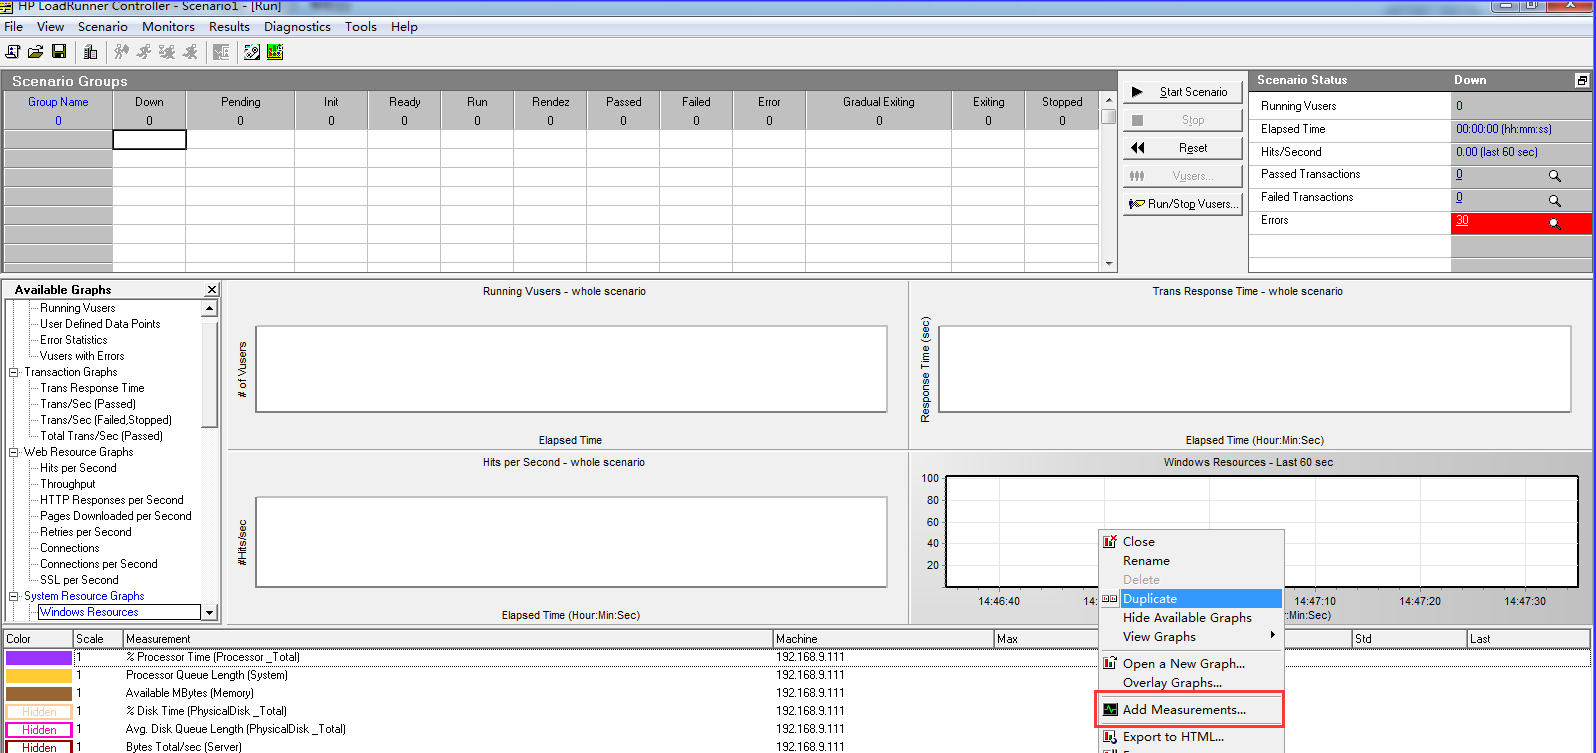1596x753 pixels.
Task: Open the Results menu
Action: click(x=229, y=27)
